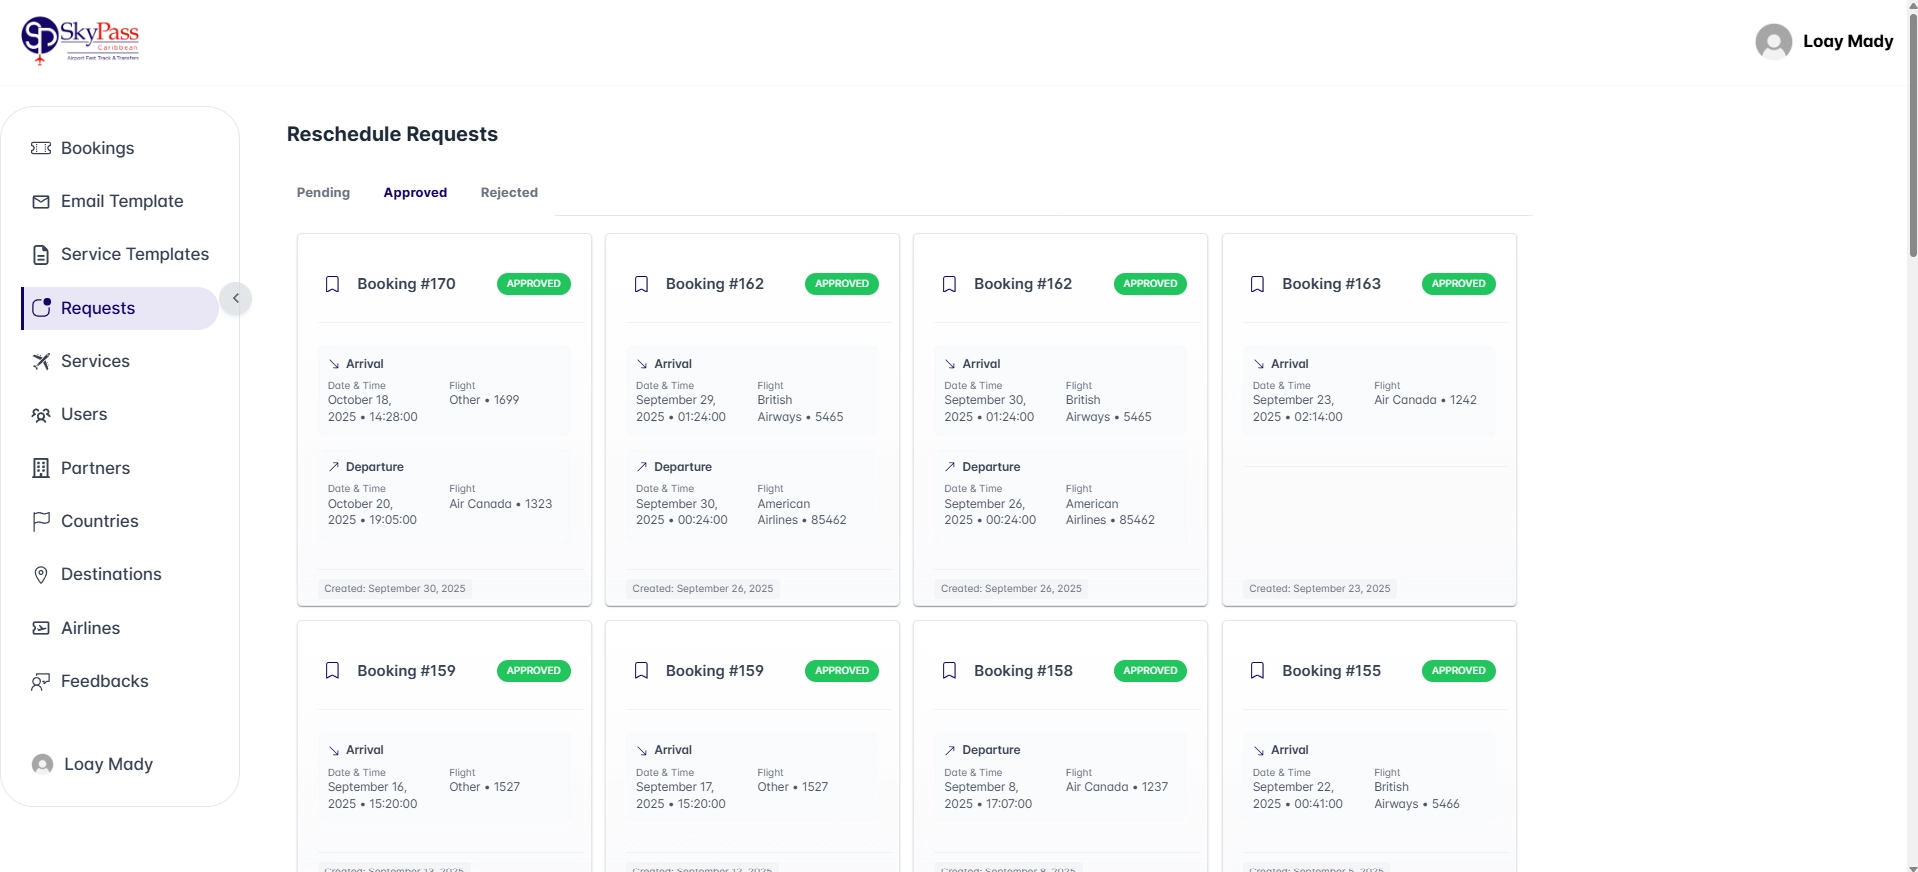Click 'October 18, 2025 • 14:28:00' date
This screenshot has width=1918, height=872.
(x=373, y=408)
